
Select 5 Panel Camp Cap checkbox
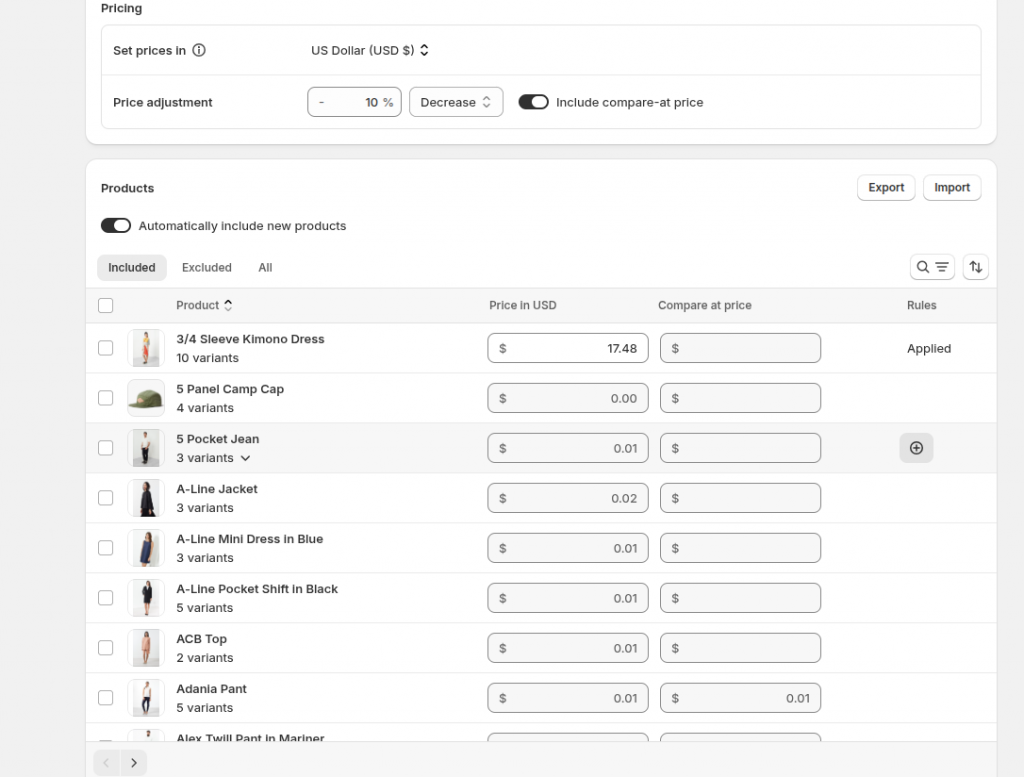tap(106, 398)
